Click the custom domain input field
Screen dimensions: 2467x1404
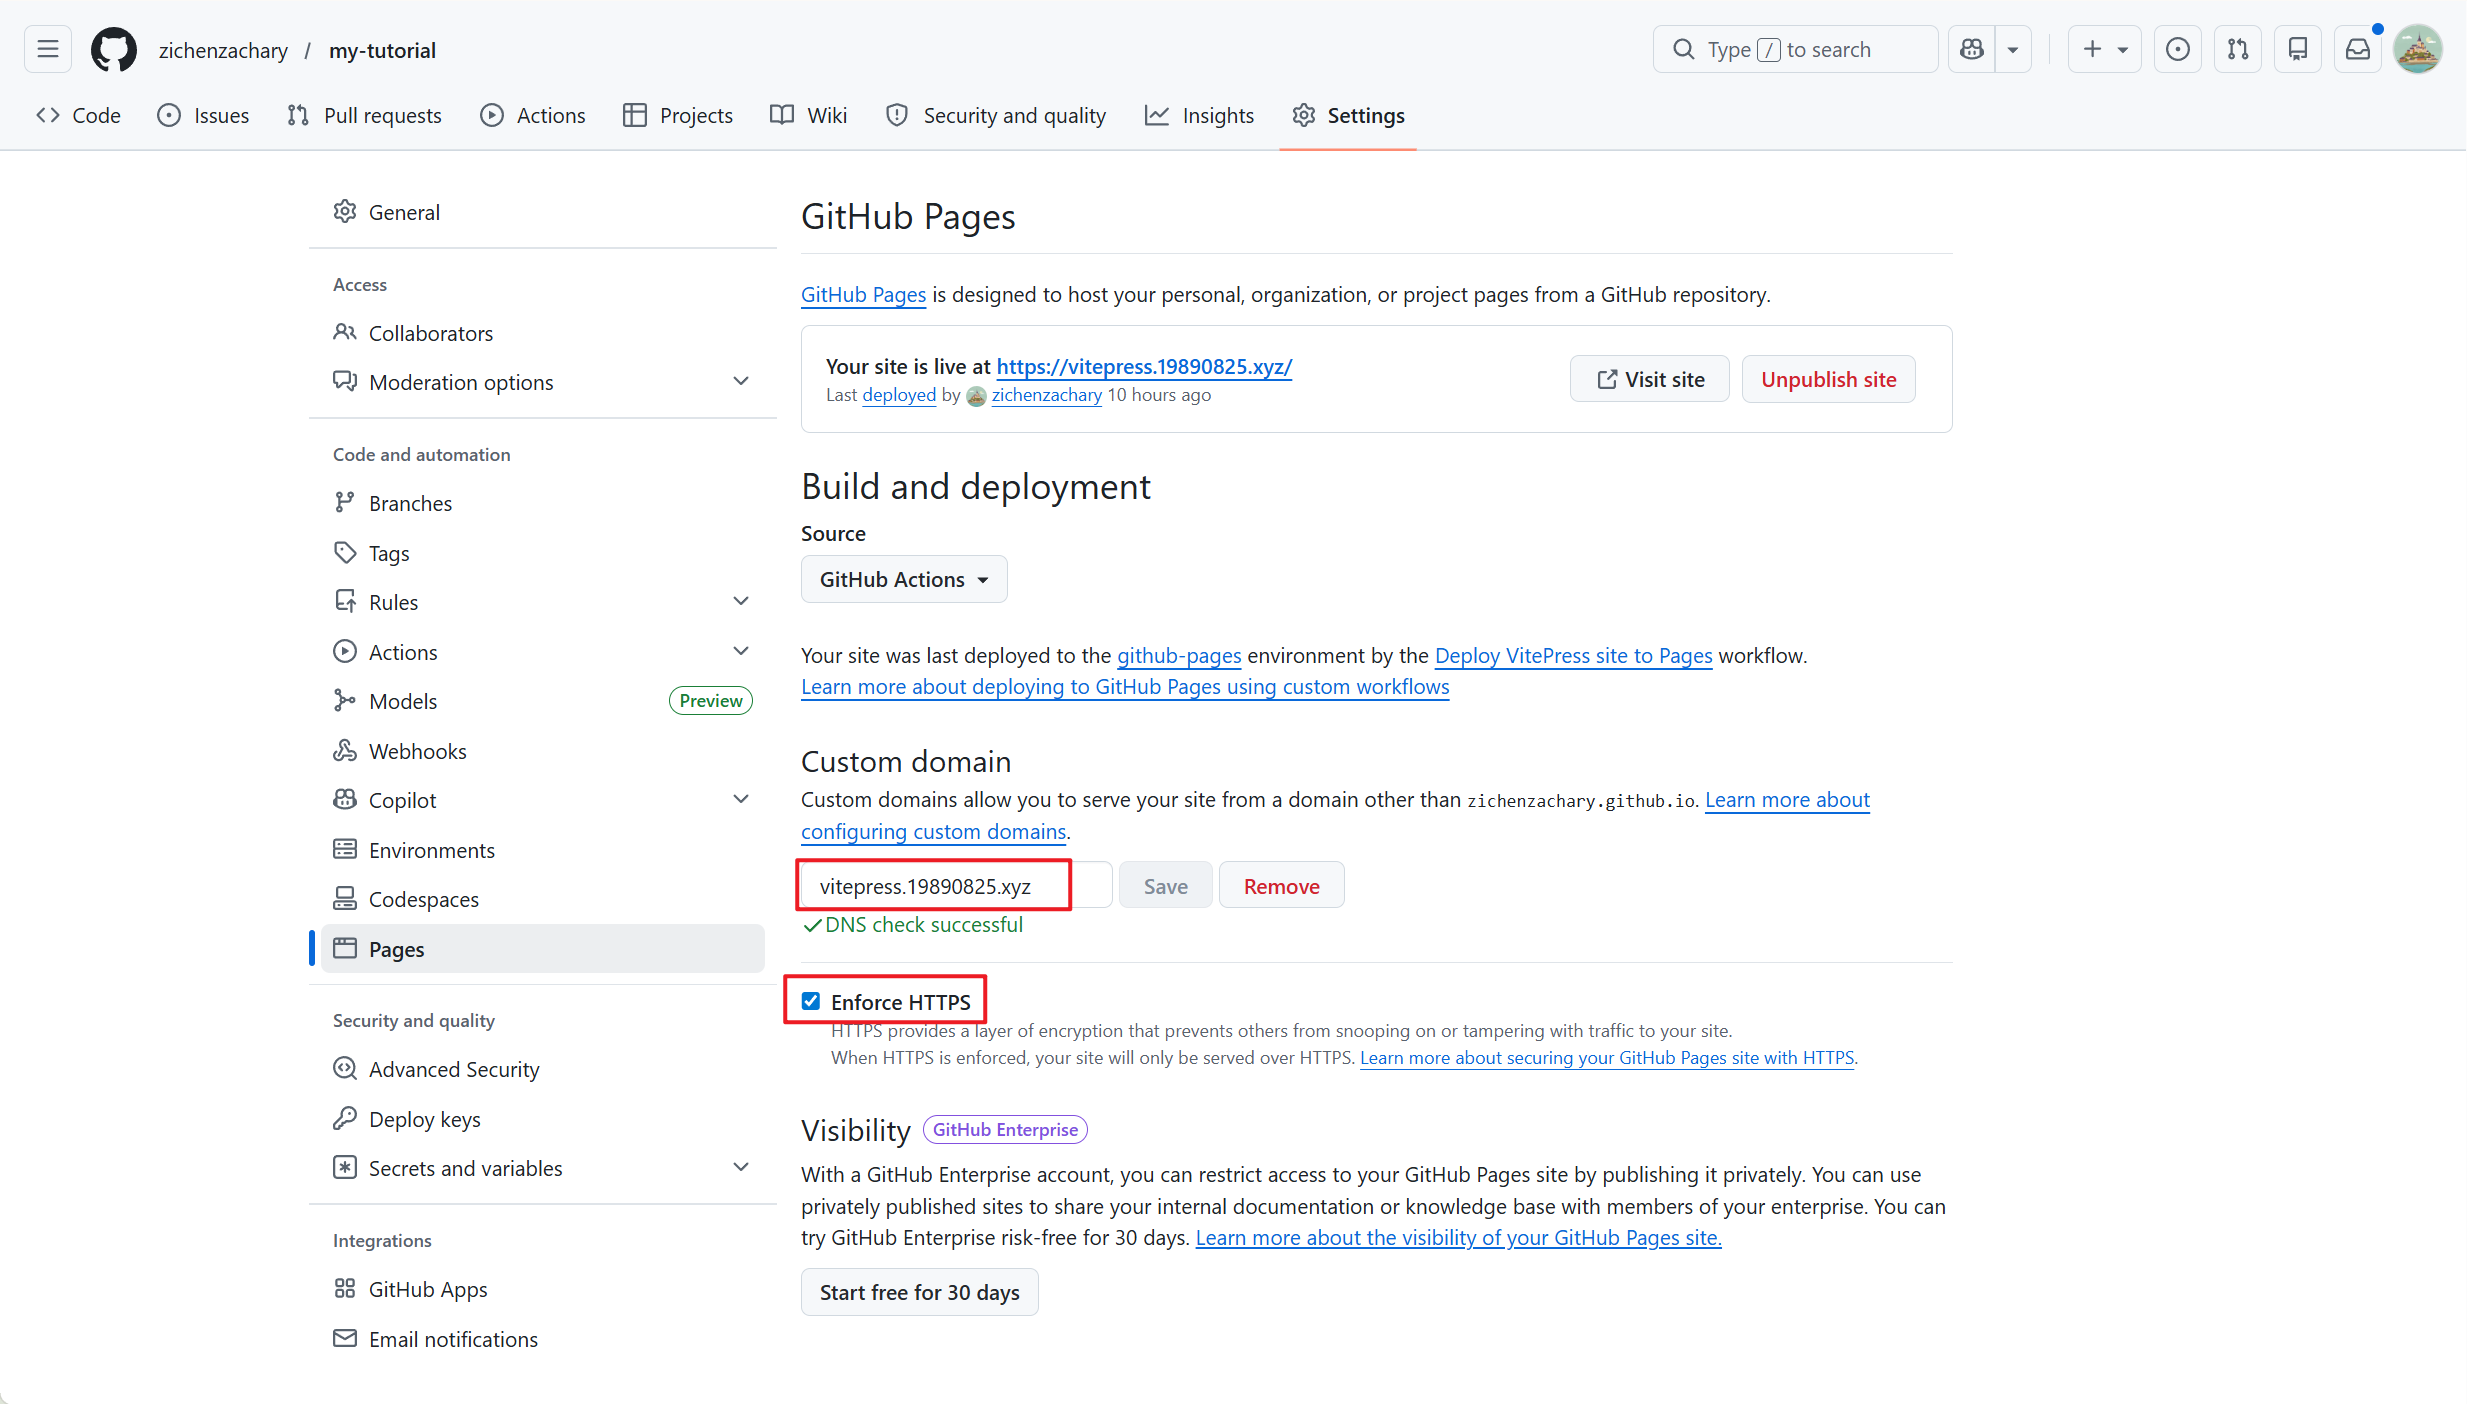[x=956, y=886]
